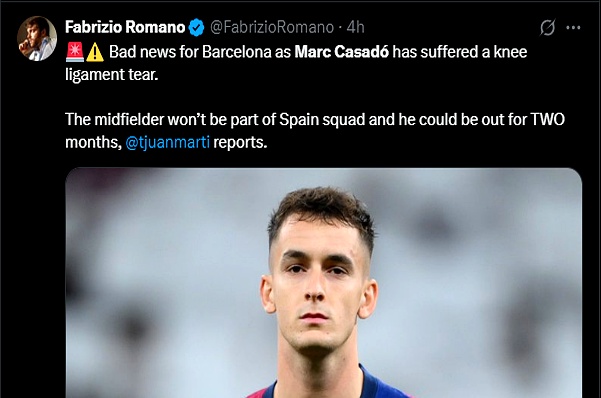Open the Grok explain-post icon
The height and width of the screenshot is (398, 601).
click(x=547, y=28)
